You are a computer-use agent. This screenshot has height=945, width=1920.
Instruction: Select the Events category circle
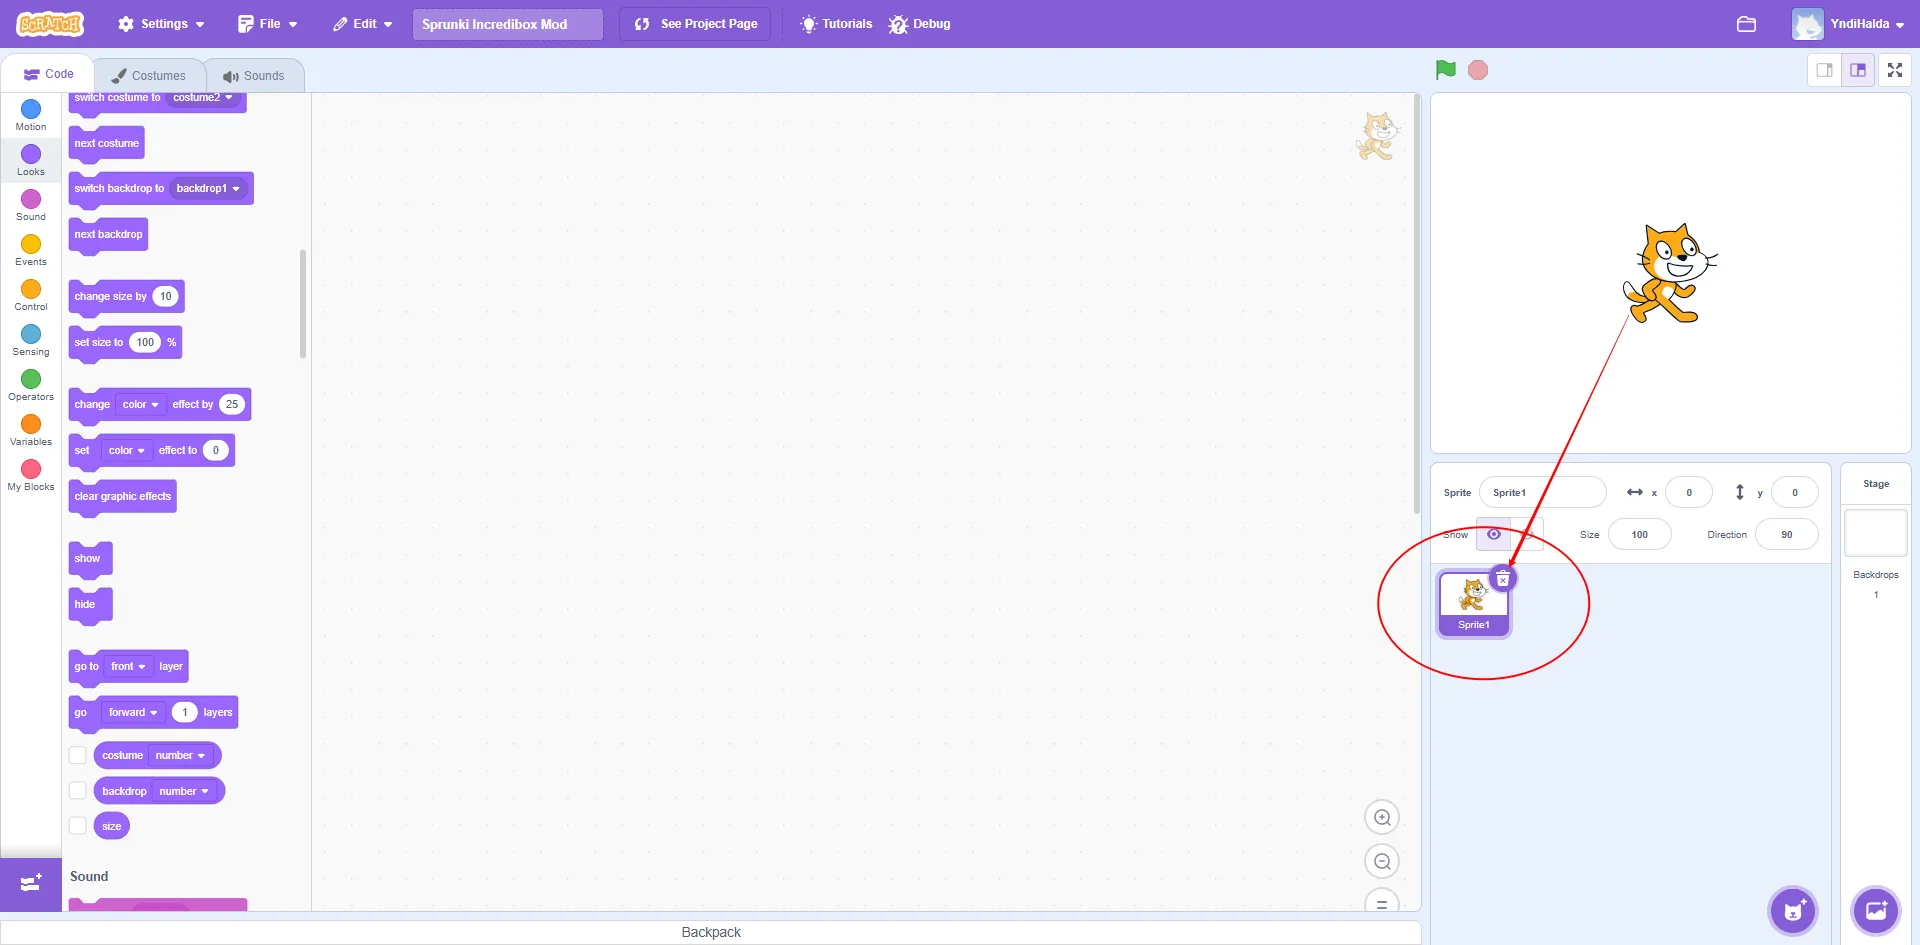pos(31,244)
